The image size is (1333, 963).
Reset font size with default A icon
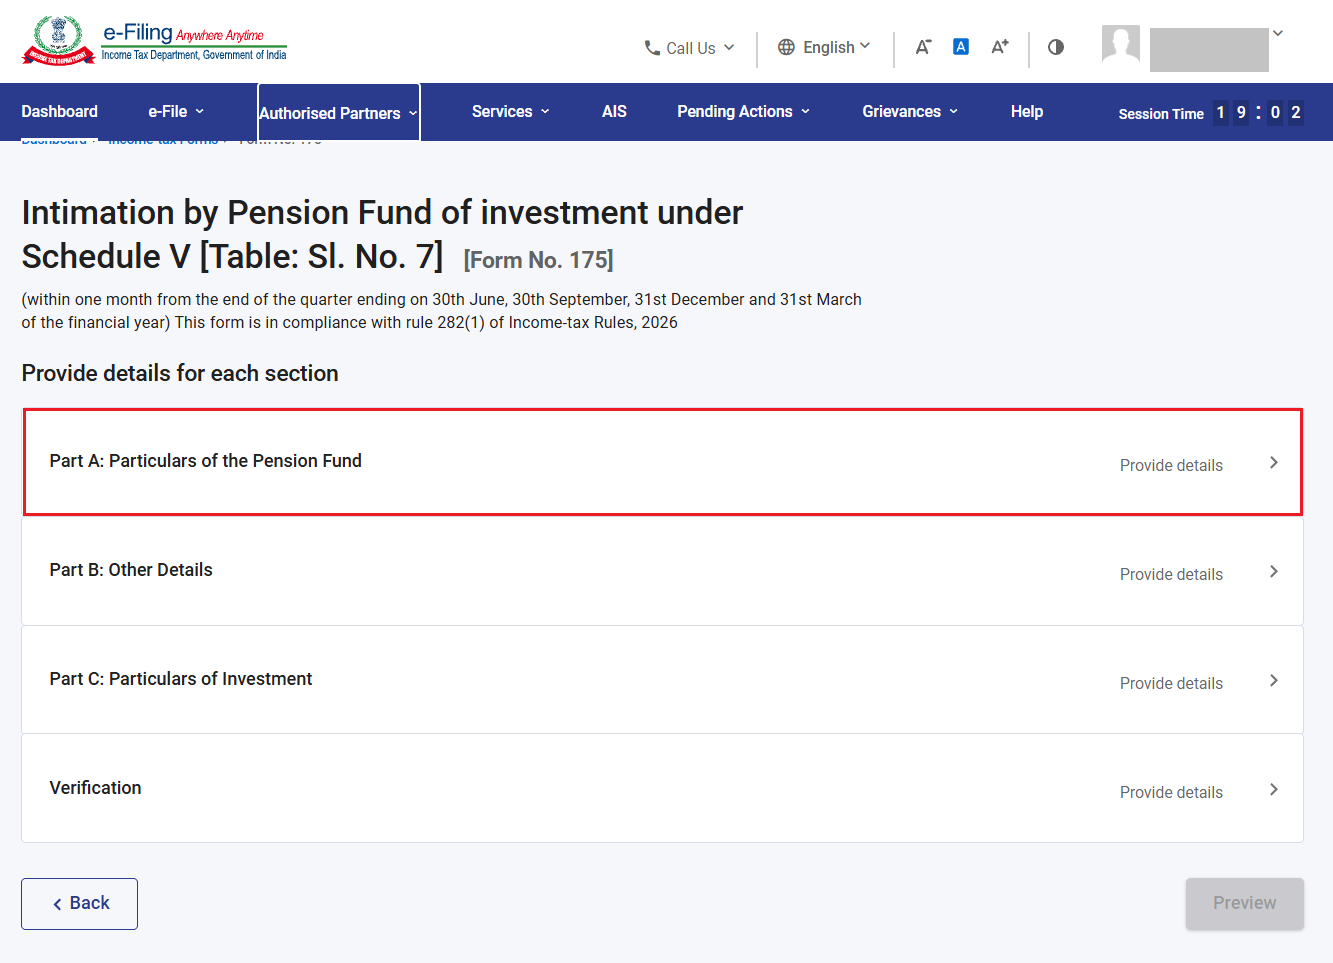click(x=961, y=46)
